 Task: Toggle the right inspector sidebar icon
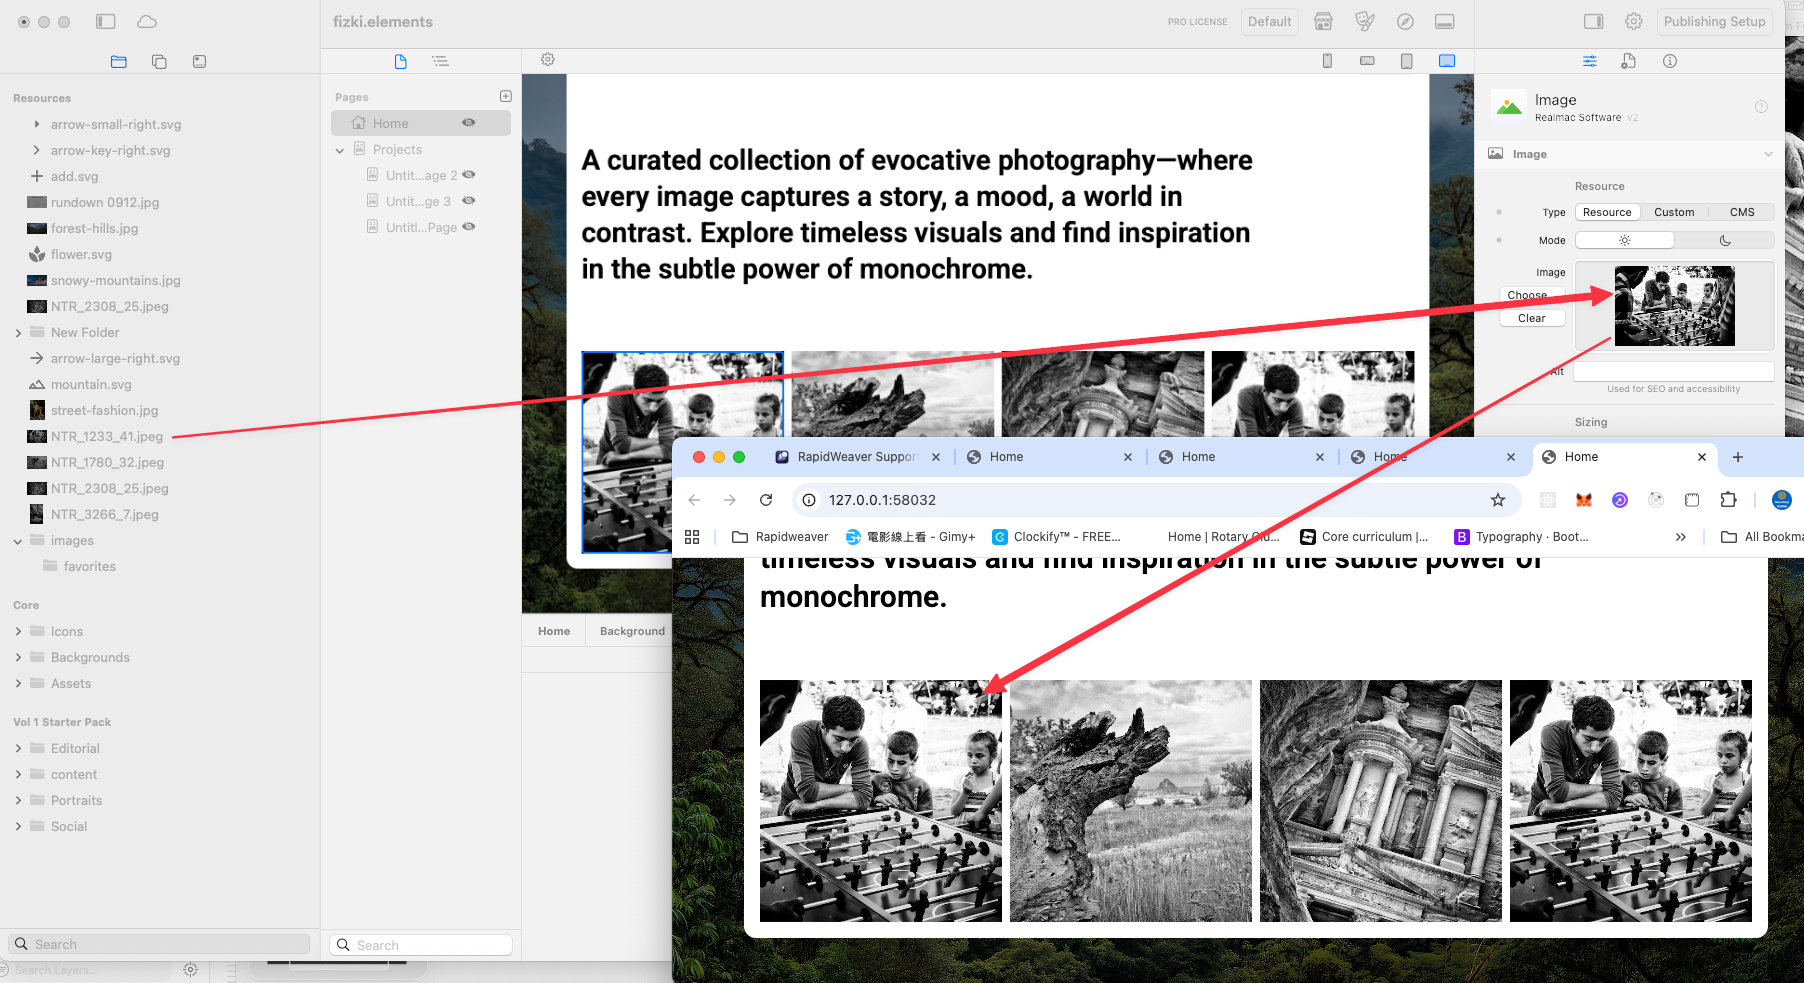[x=1594, y=21]
